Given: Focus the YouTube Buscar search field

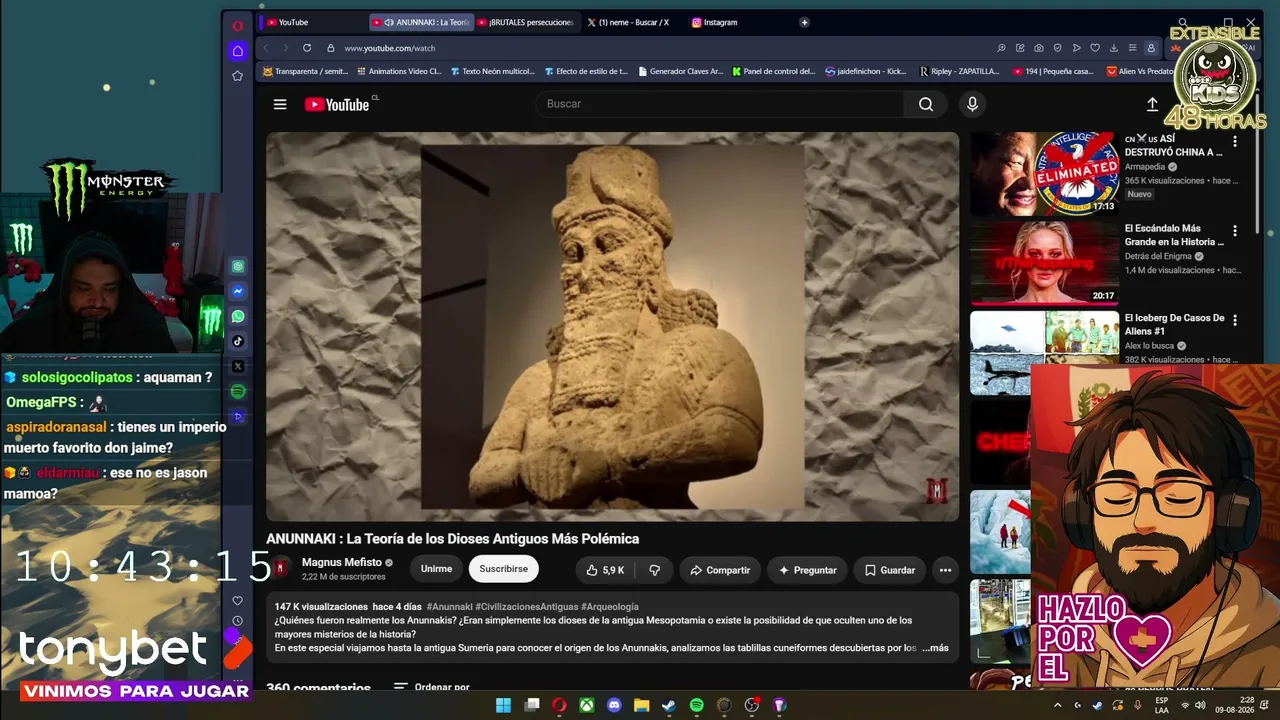Looking at the screenshot, I should pyautogui.click(x=720, y=104).
